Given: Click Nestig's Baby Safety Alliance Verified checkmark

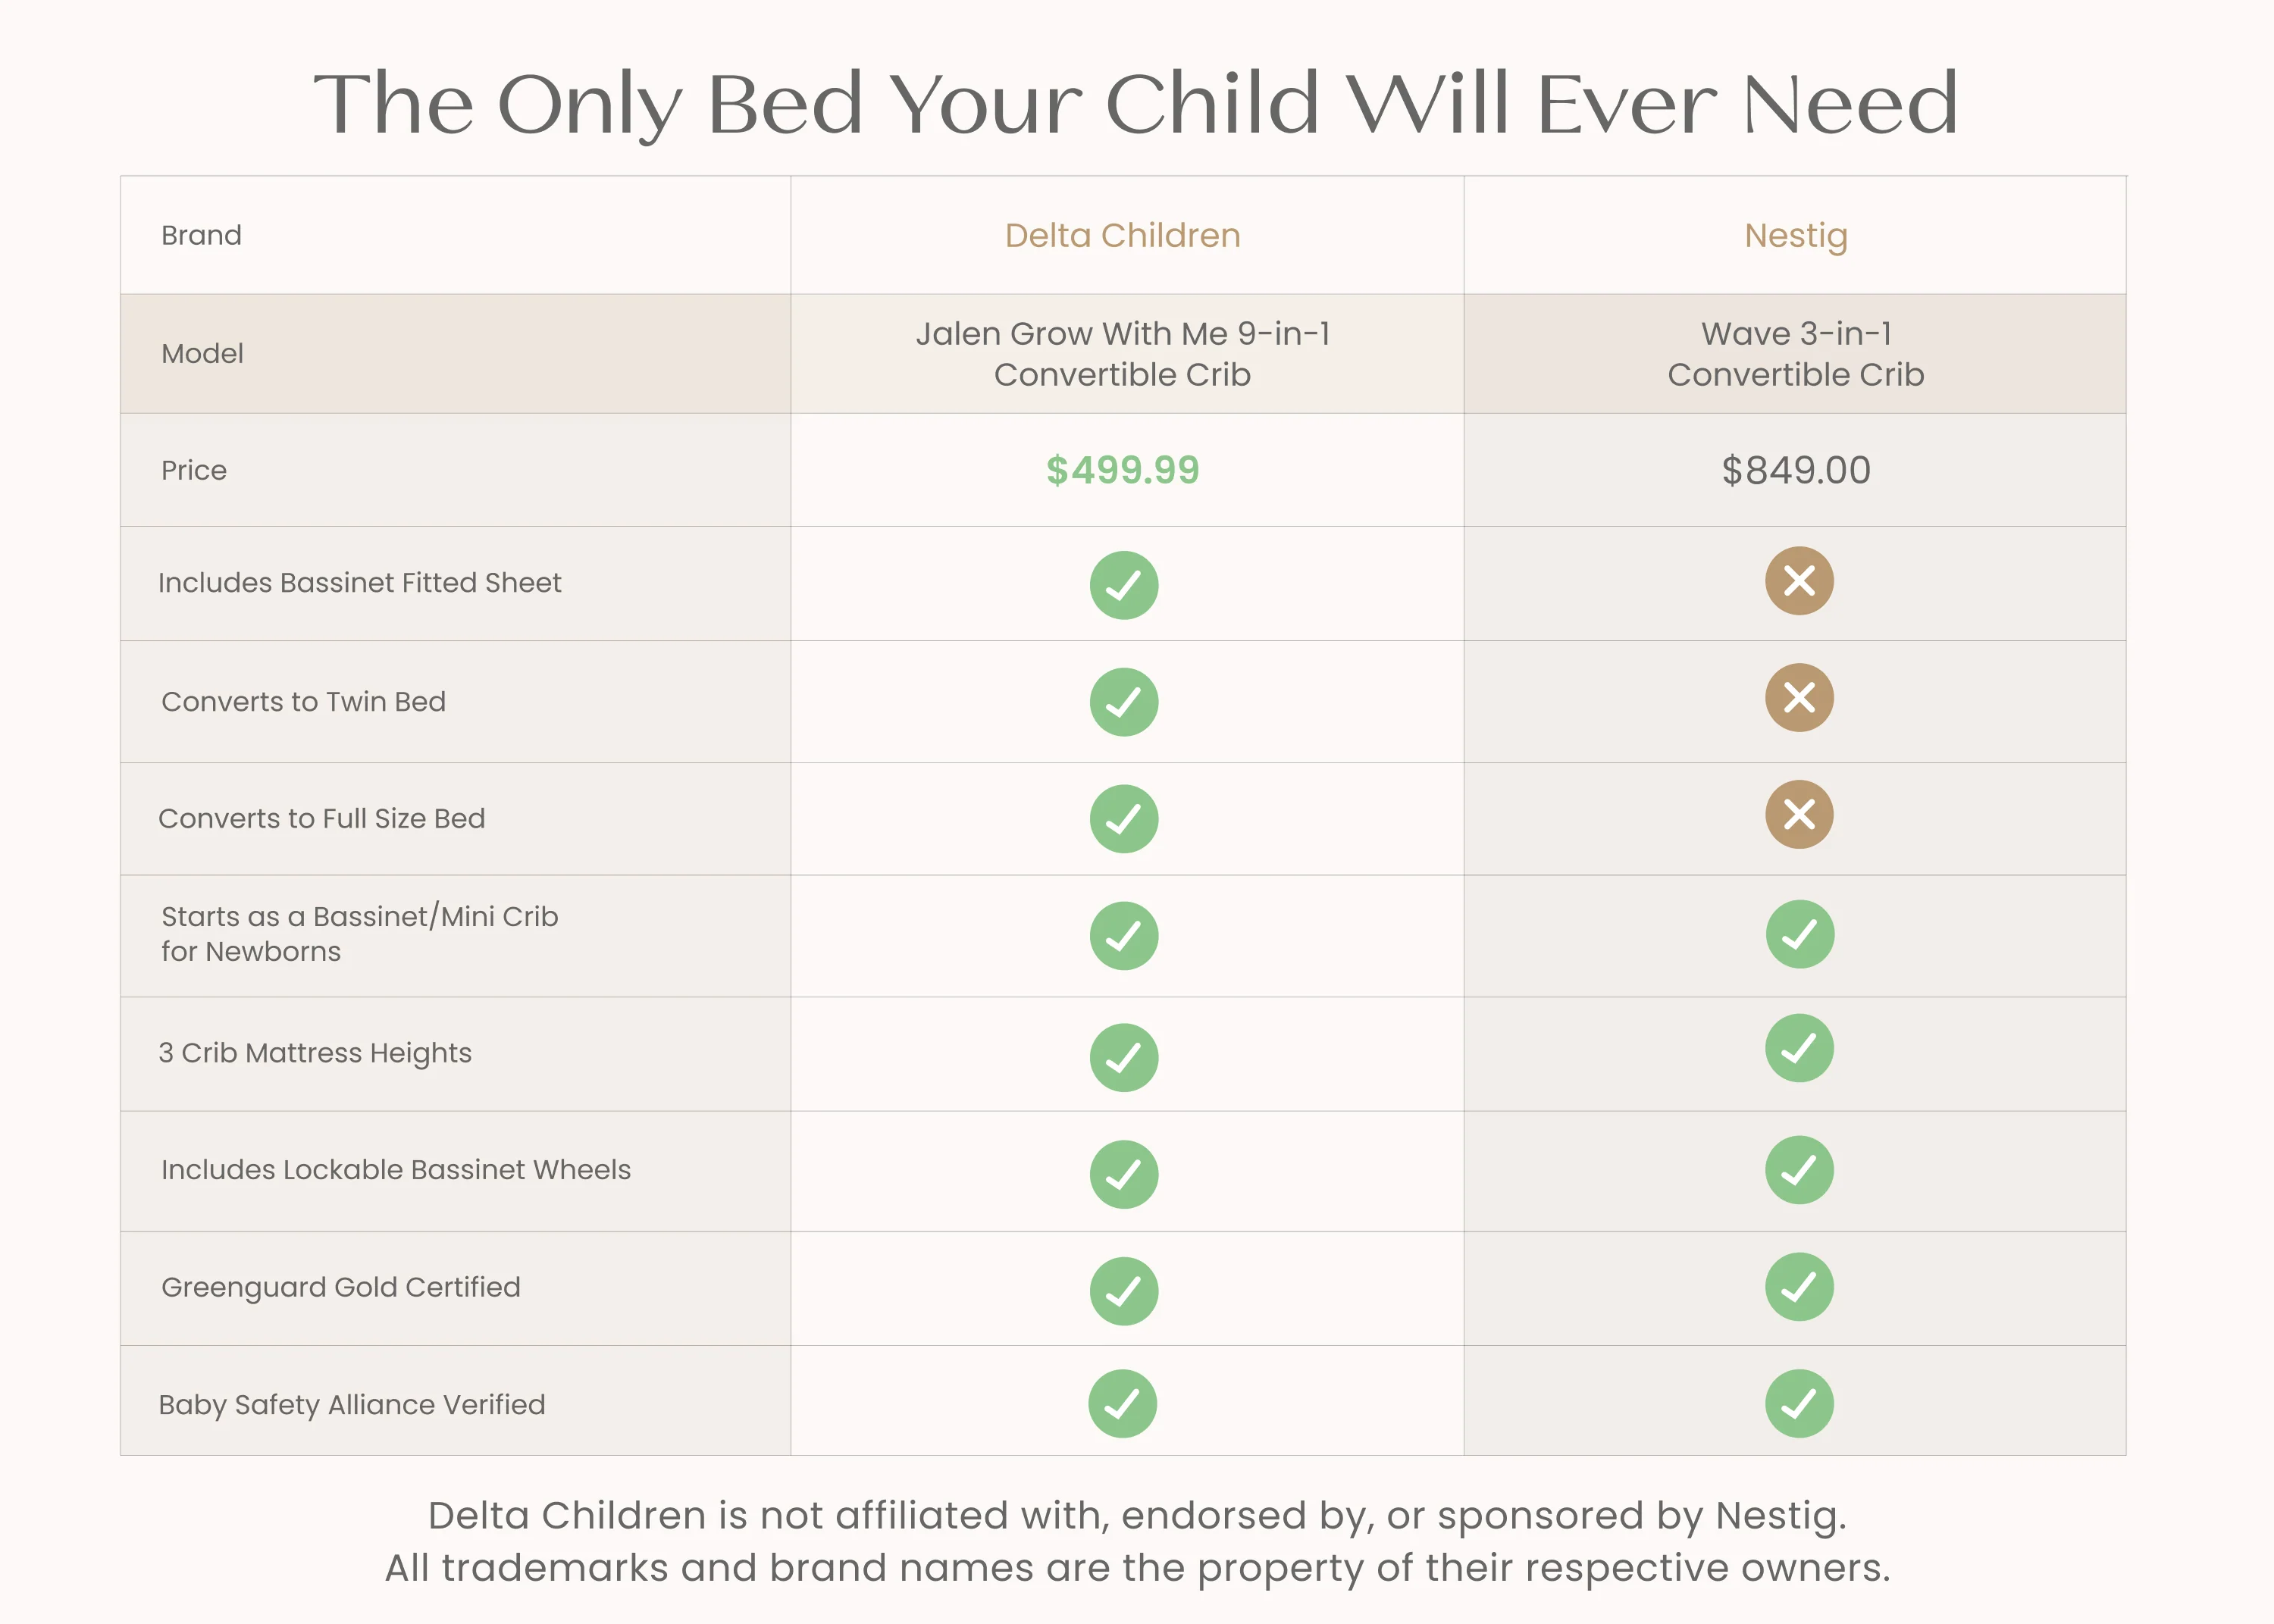Looking at the screenshot, I should click(1799, 1403).
